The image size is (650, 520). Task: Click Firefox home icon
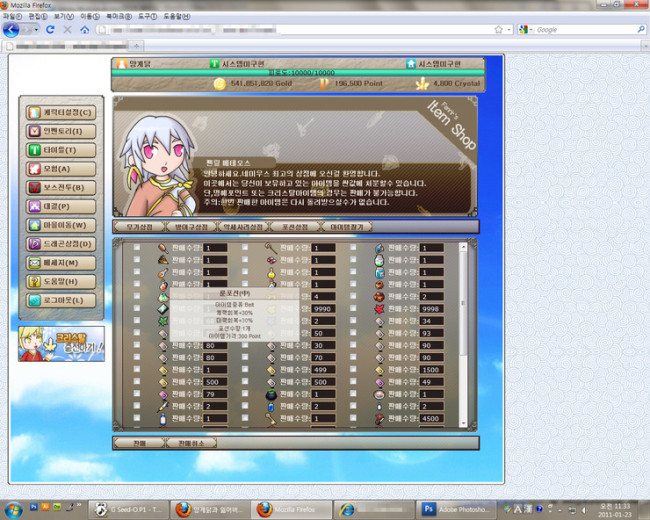tap(85, 29)
